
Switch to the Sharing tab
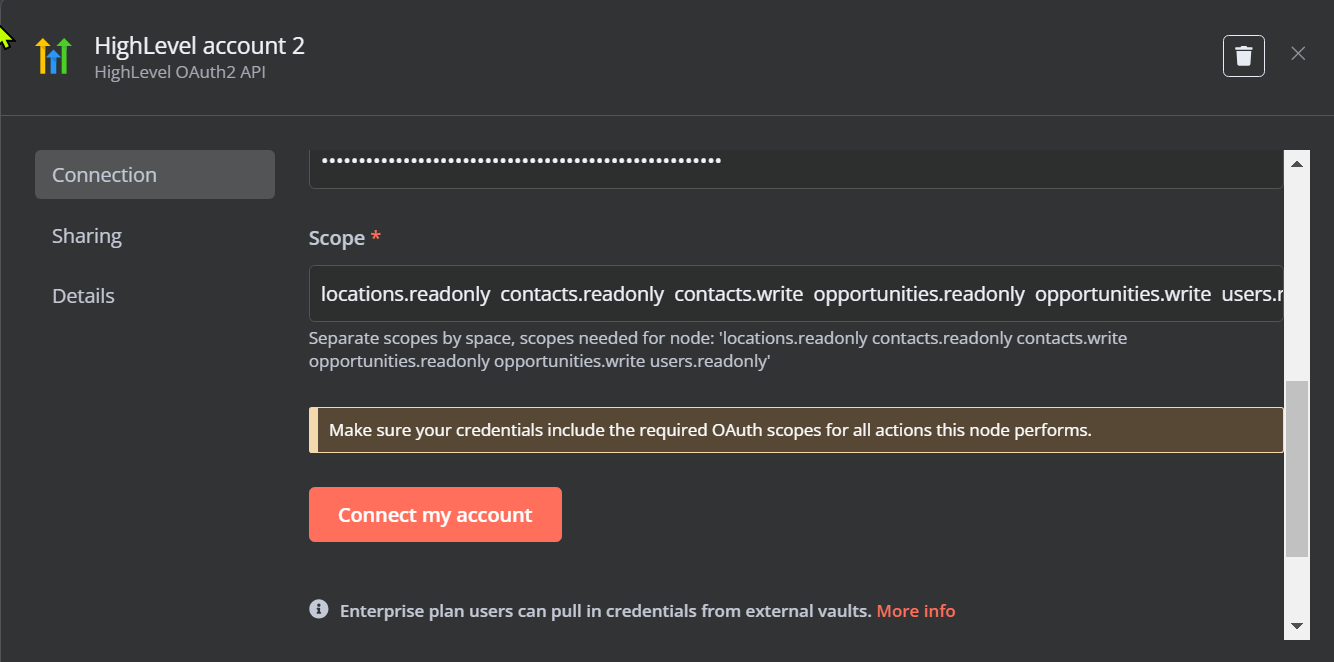(87, 236)
